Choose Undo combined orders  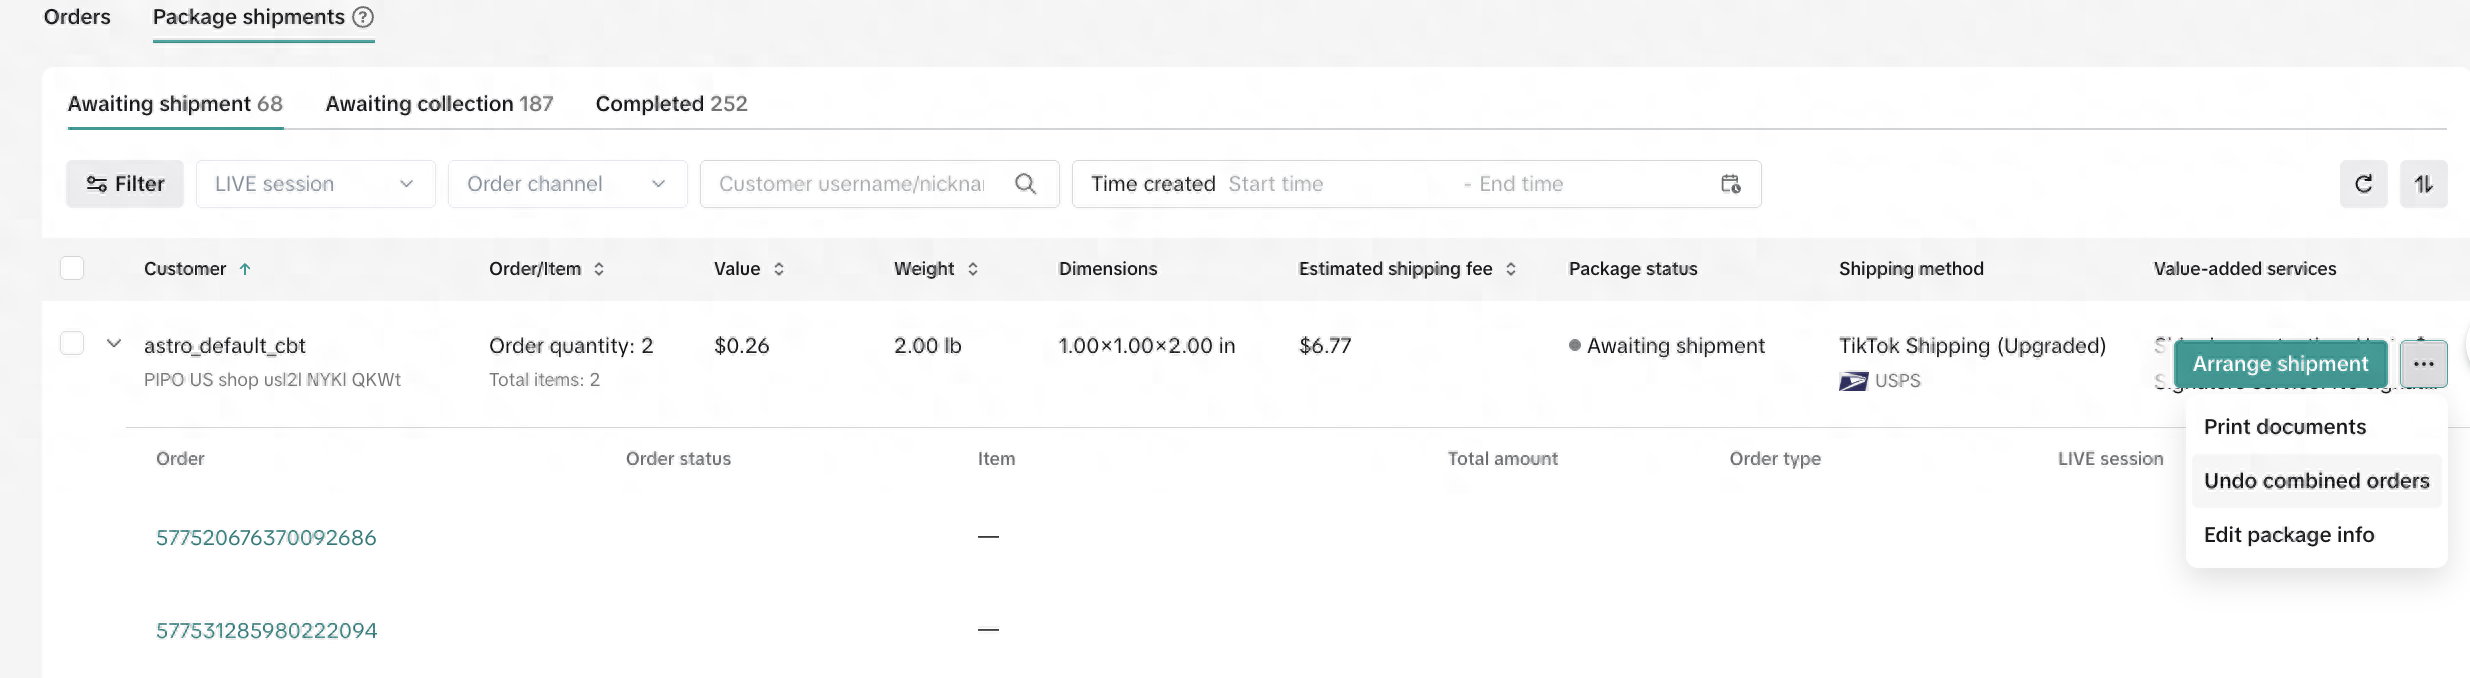tap(2316, 481)
